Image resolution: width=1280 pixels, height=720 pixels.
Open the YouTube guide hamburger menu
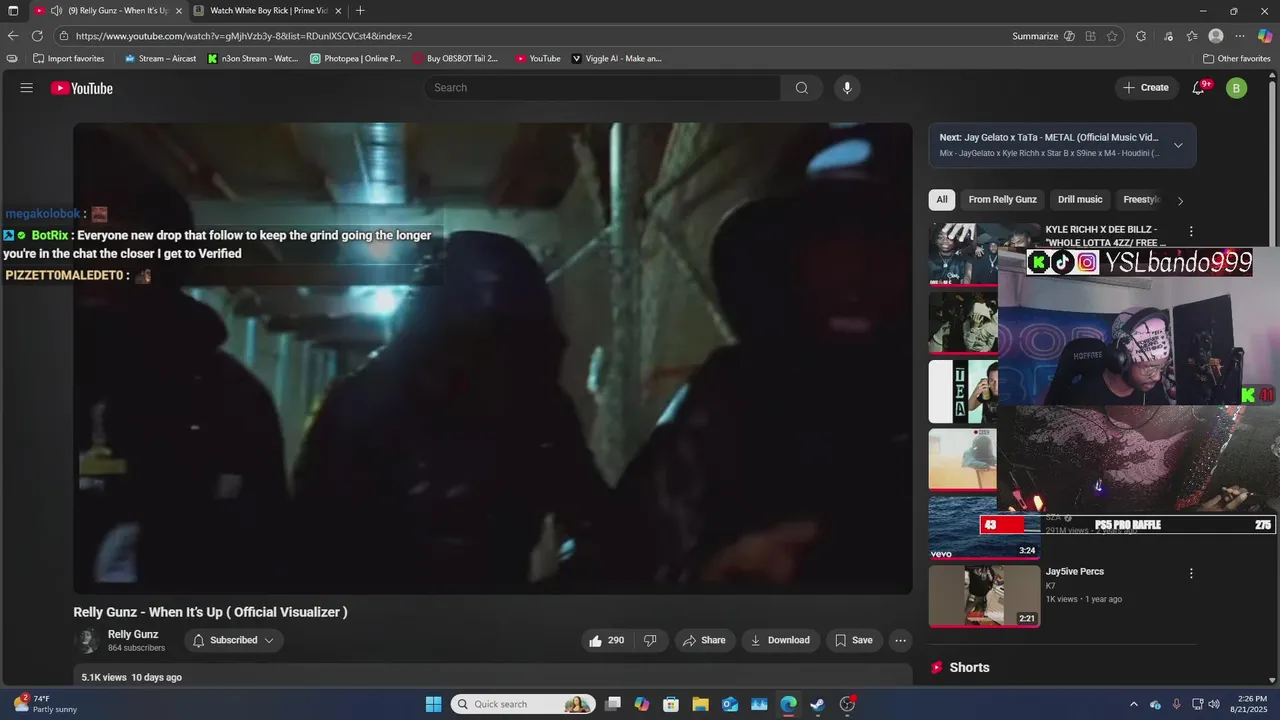coord(27,88)
